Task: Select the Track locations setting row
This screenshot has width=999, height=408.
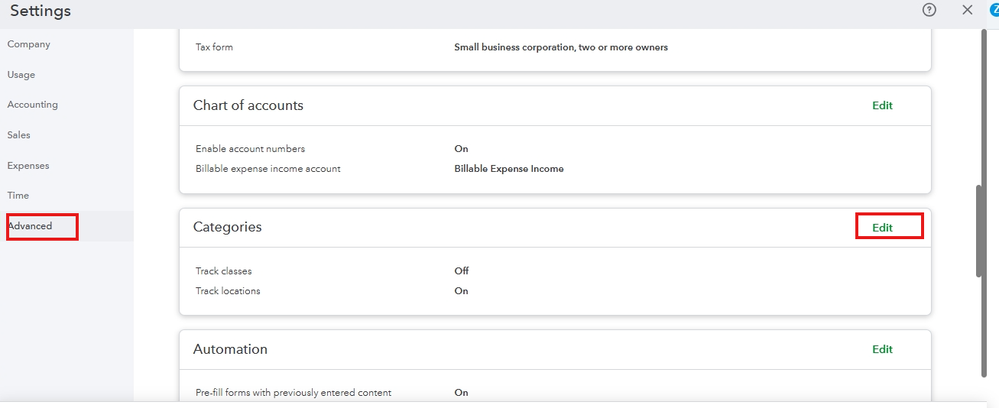Action: tap(227, 291)
